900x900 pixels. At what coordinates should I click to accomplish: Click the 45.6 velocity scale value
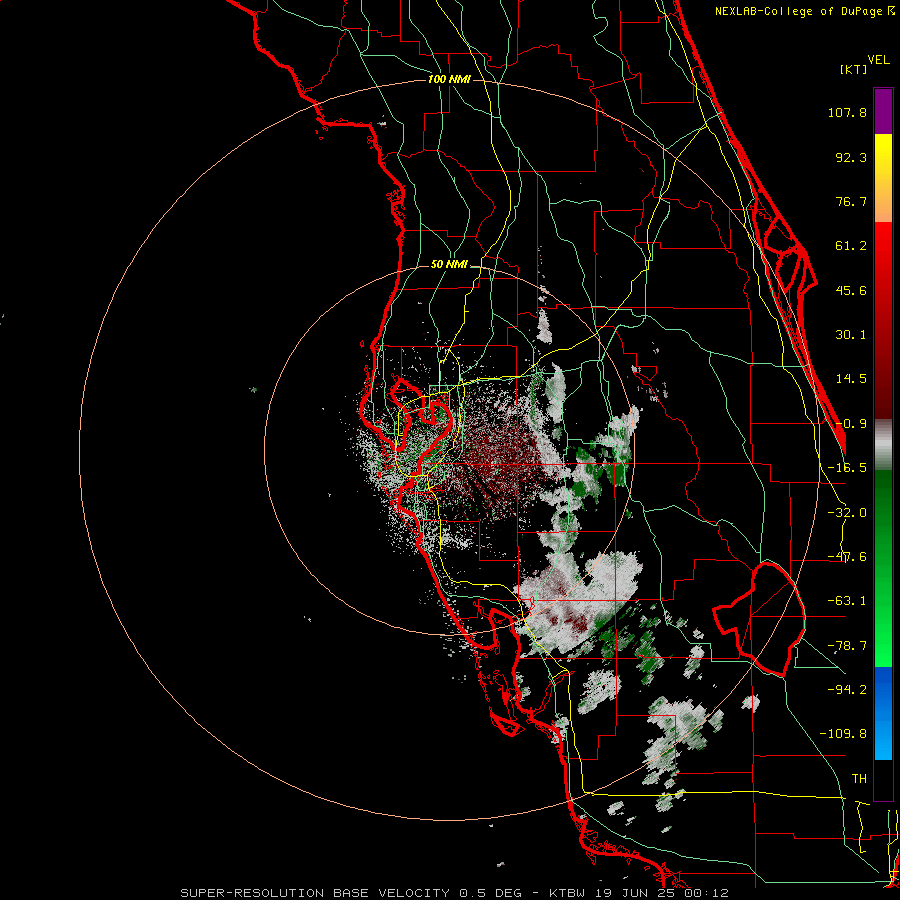(851, 290)
